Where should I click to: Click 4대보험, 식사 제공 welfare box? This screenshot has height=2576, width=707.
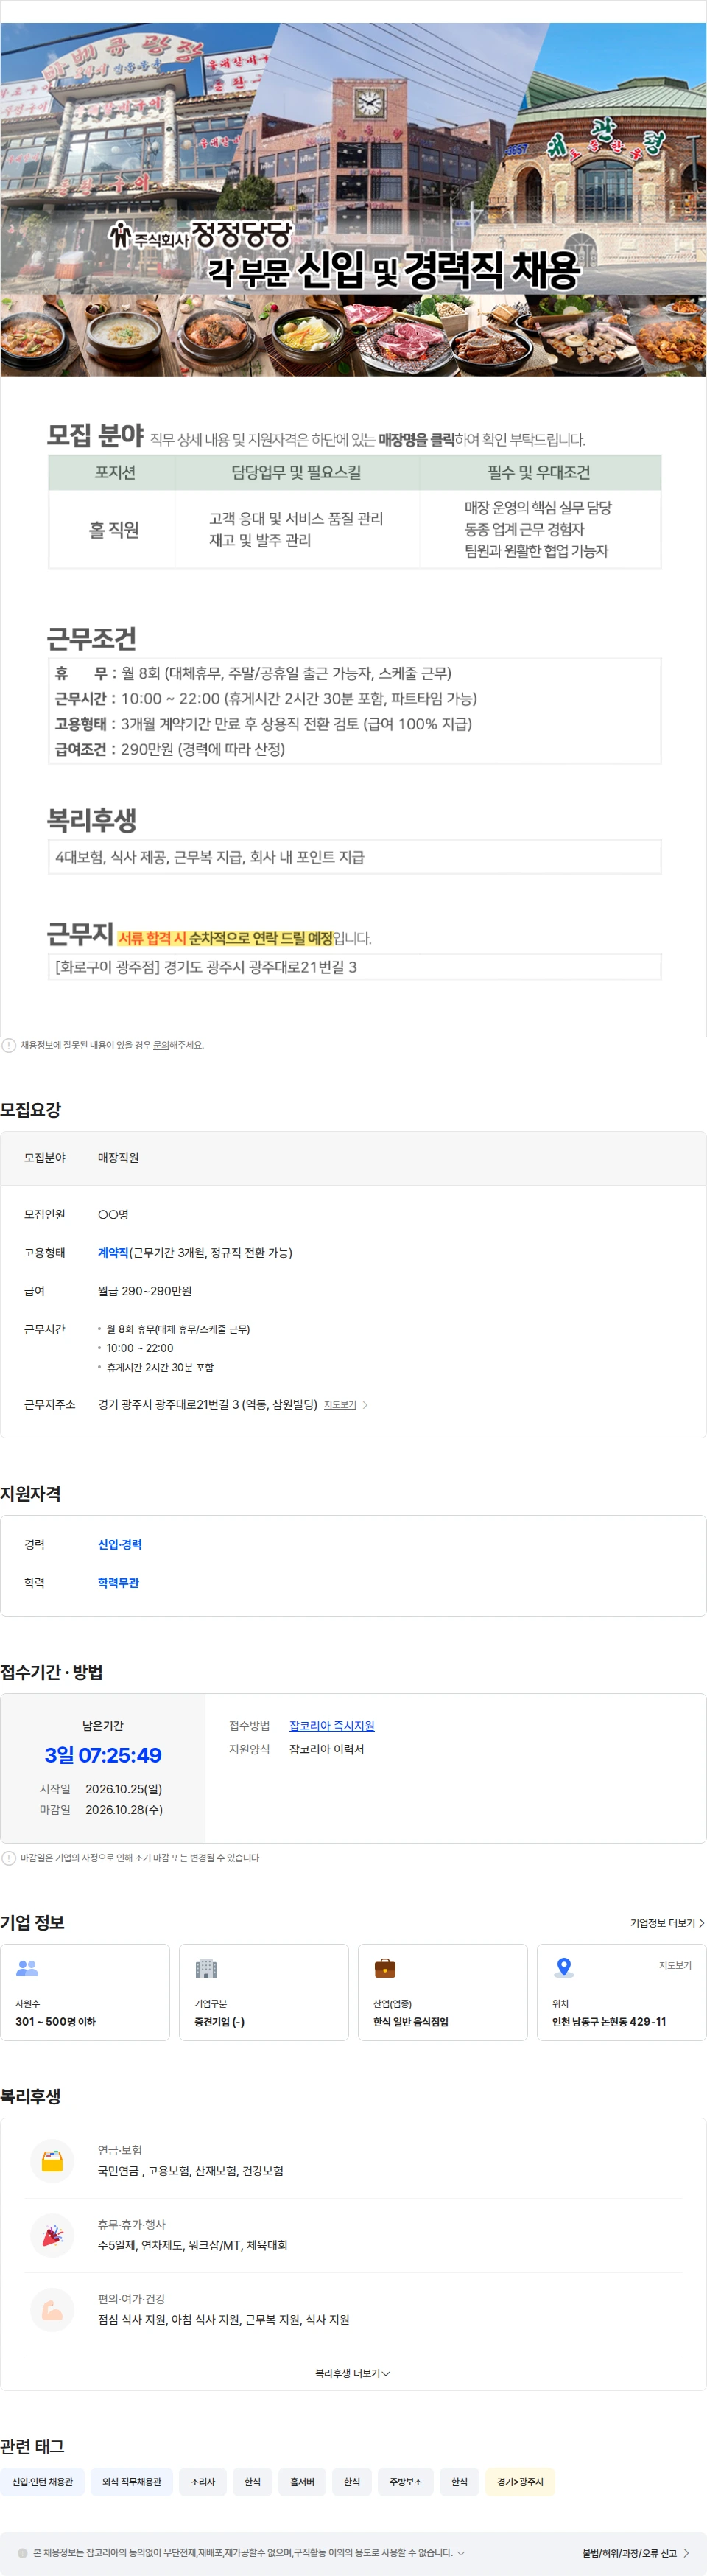(355, 857)
